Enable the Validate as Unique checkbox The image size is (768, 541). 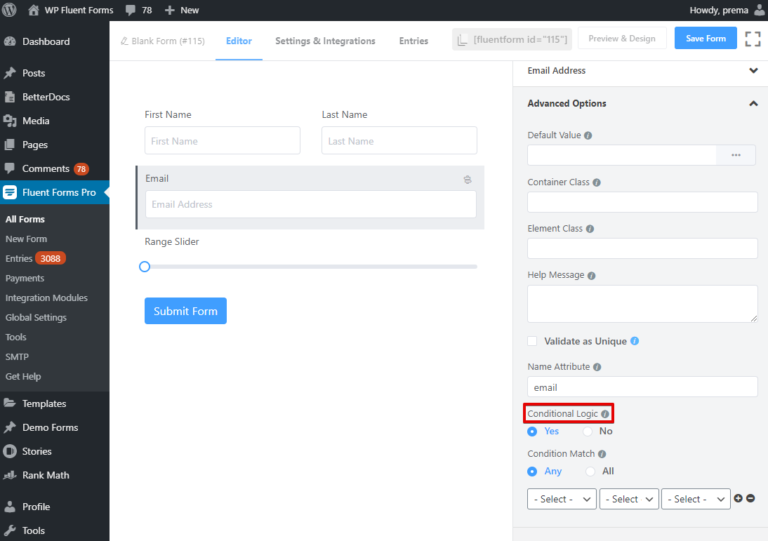(x=532, y=341)
